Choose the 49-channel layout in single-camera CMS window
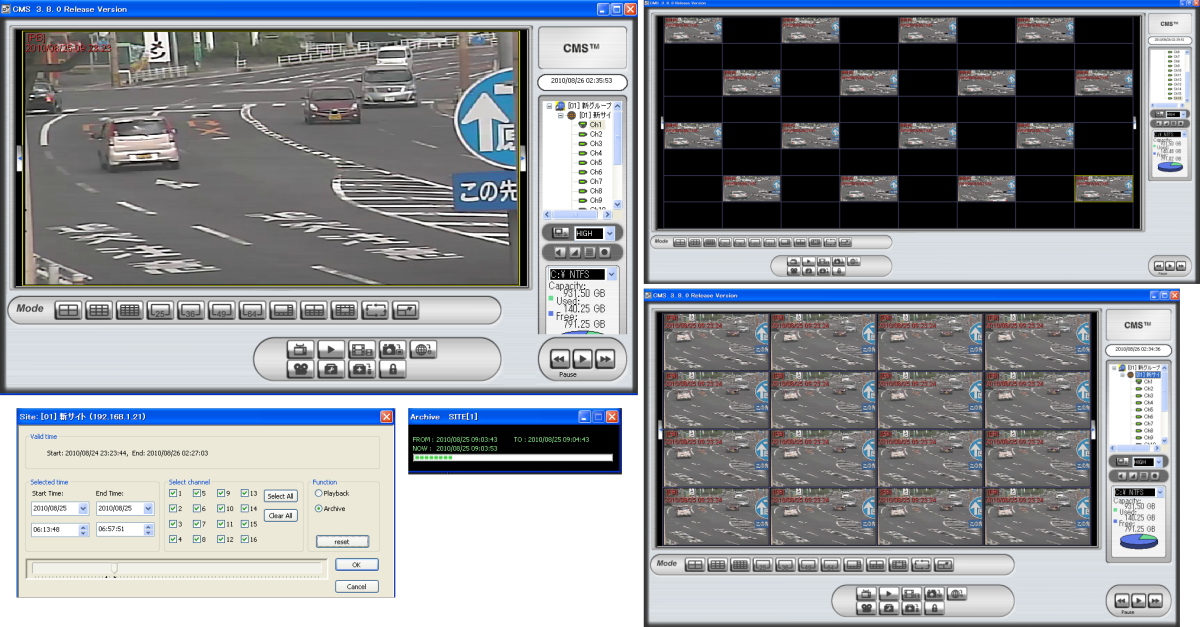This screenshot has width=1200, height=627. point(221,310)
